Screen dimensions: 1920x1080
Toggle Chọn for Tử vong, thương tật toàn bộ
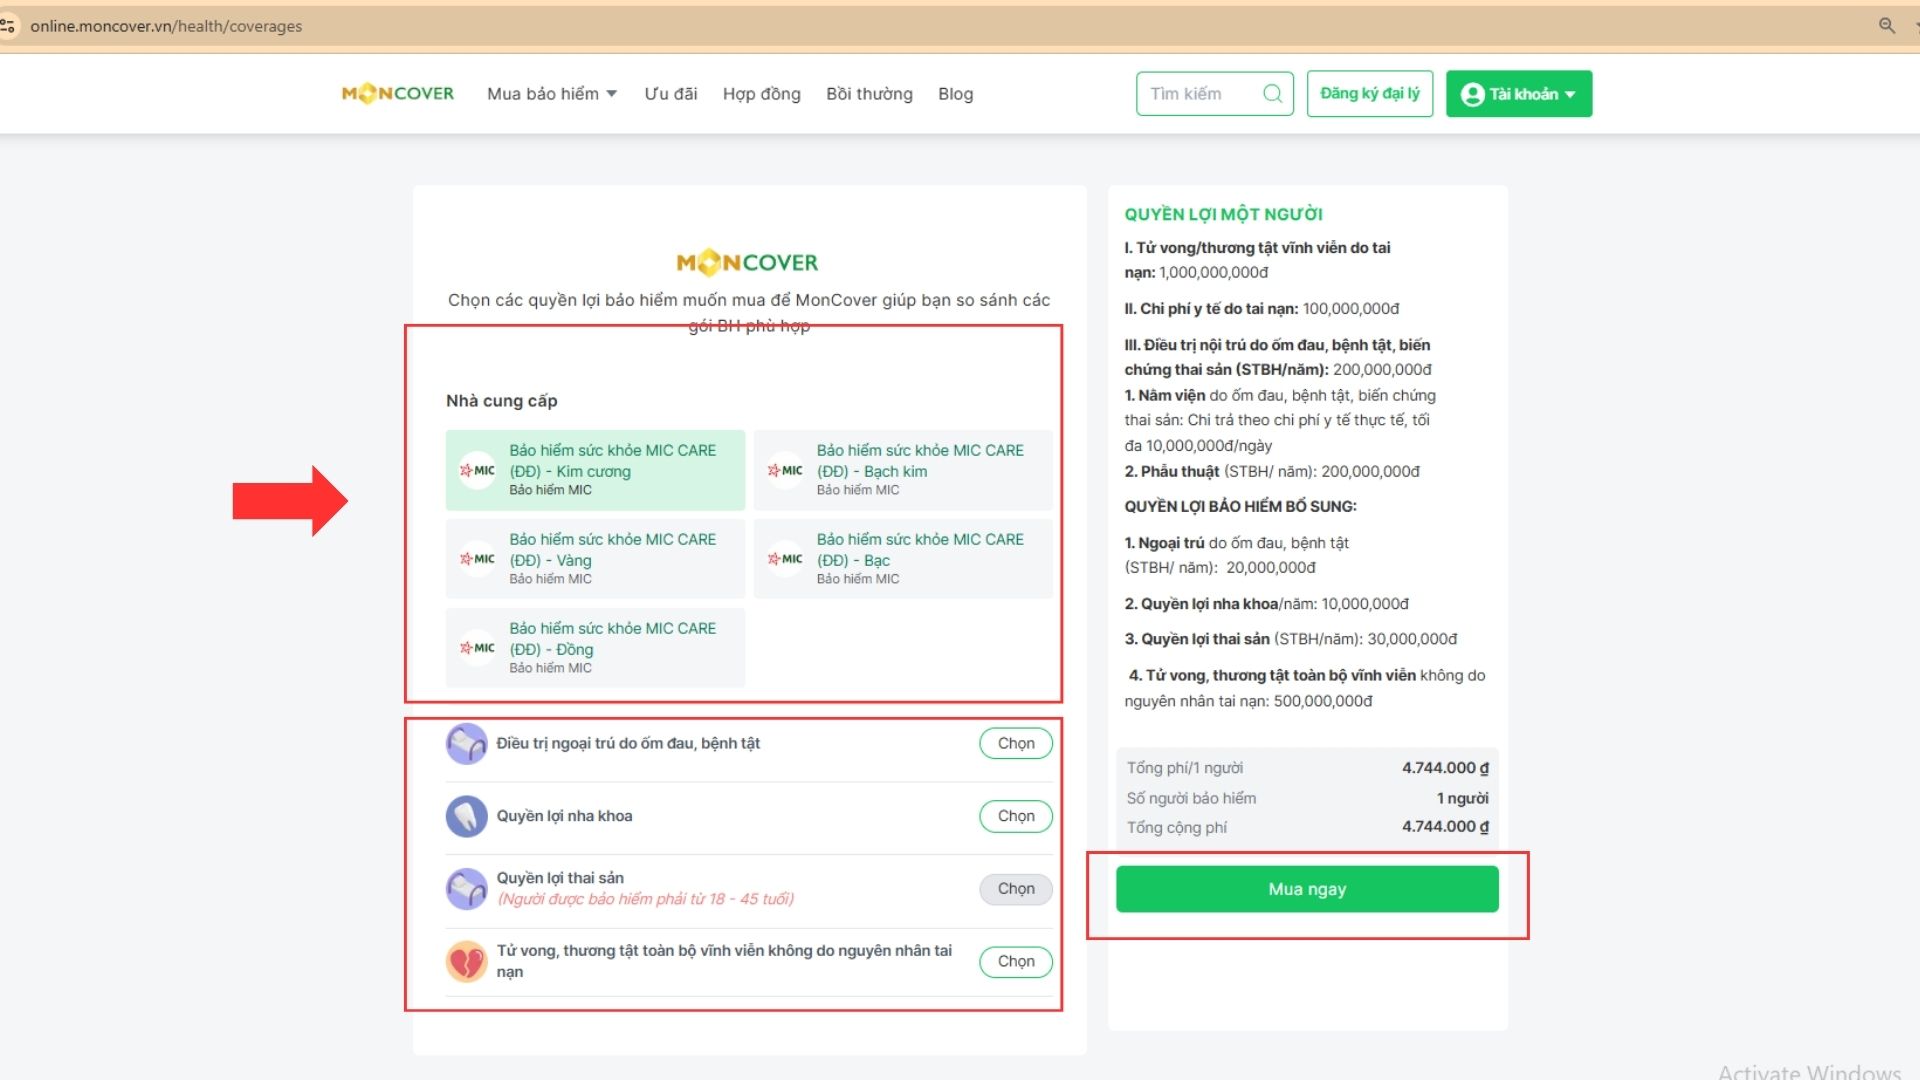click(x=1015, y=961)
